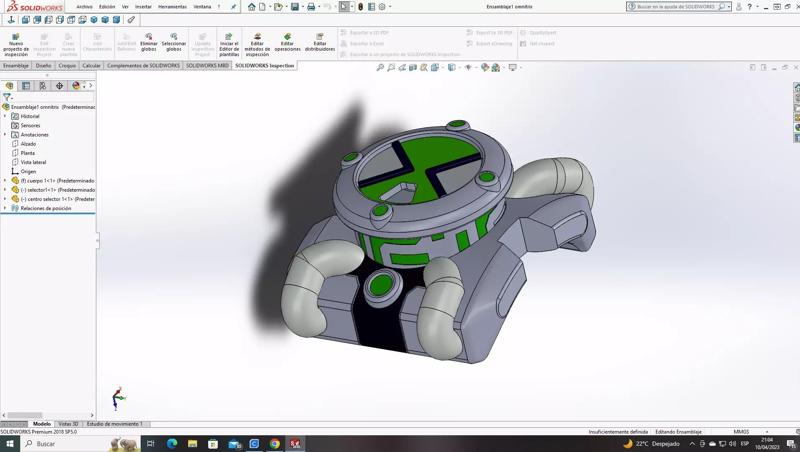Click the Editar operaciones icon

point(288,36)
